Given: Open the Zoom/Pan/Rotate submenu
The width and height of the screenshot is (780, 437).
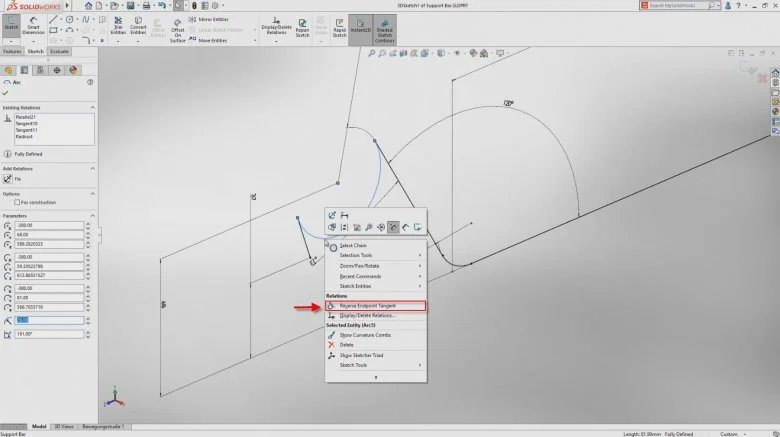Looking at the screenshot, I should pos(376,266).
